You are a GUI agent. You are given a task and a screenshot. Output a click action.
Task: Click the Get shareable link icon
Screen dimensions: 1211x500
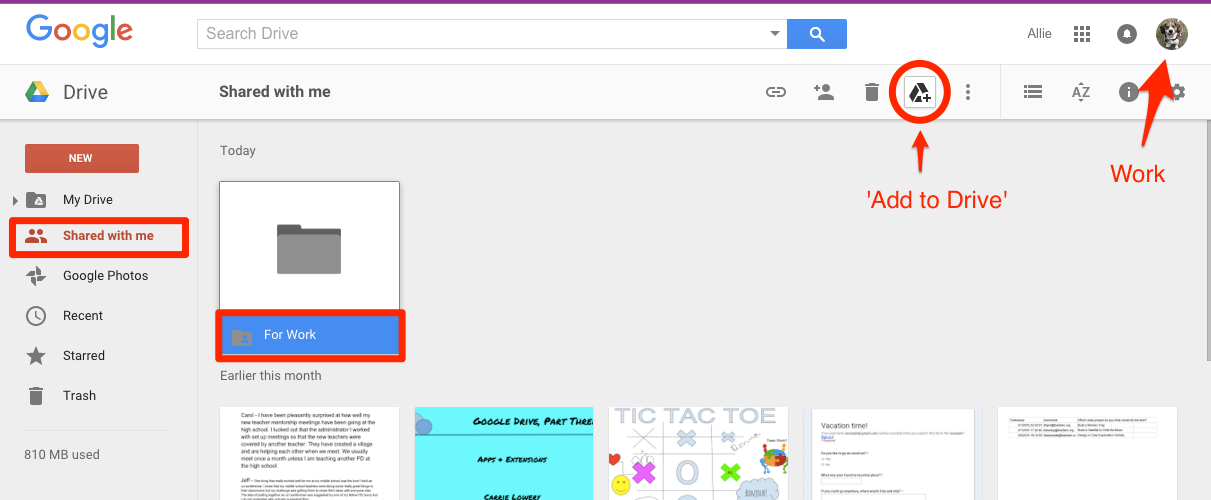coord(775,92)
